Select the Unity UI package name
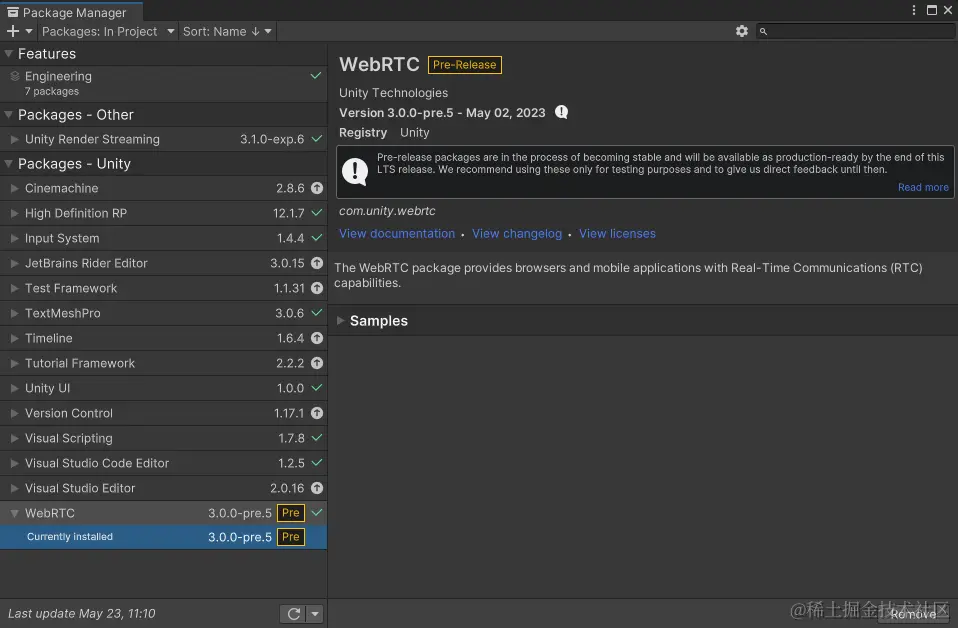The image size is (958, 628). 48,388
